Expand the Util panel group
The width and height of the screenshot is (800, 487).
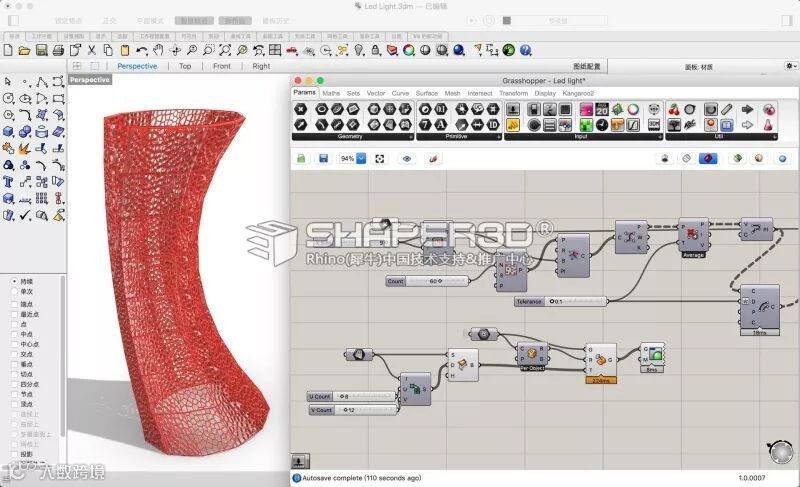click(721, 137)
